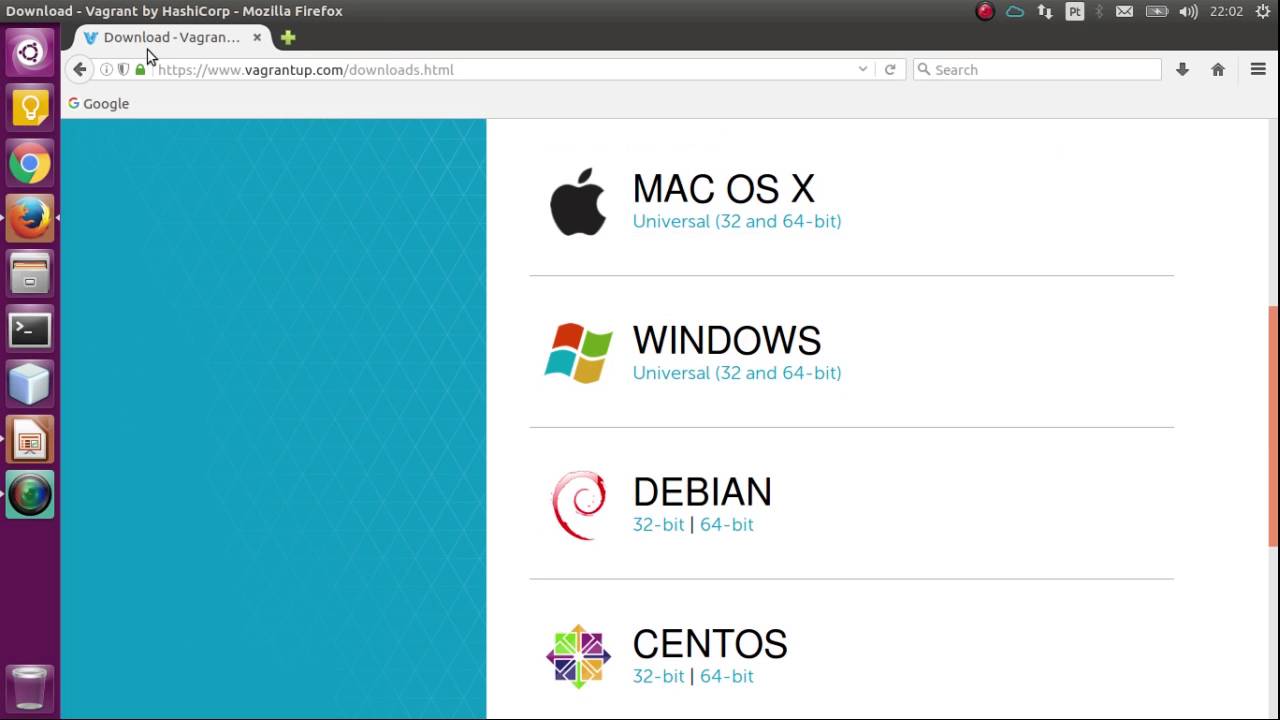Download Debian 64-bit package
This screenshot has width=1280, height=720.
tap(727, 525)
